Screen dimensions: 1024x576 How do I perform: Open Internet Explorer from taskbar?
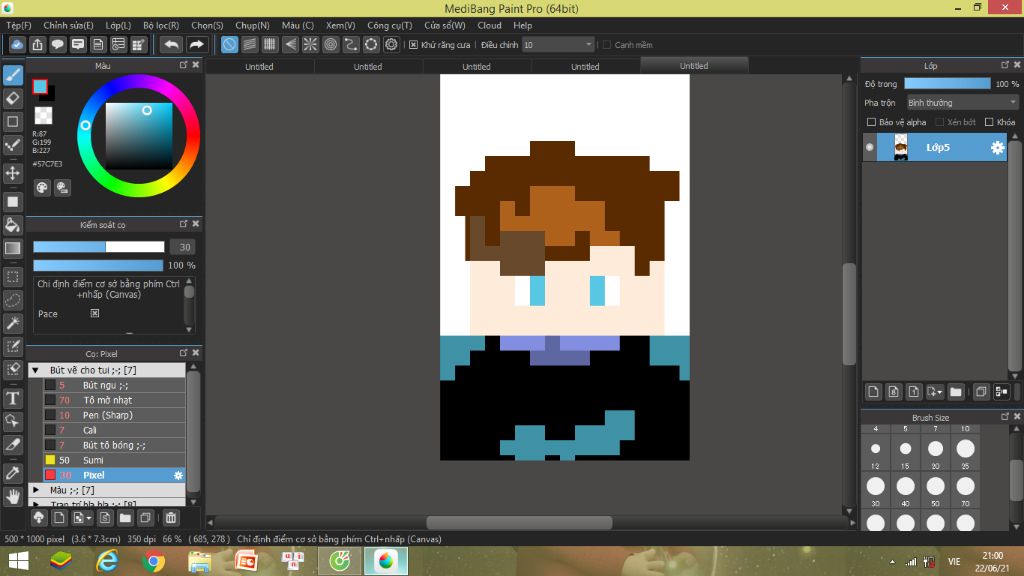pos(107,561)
